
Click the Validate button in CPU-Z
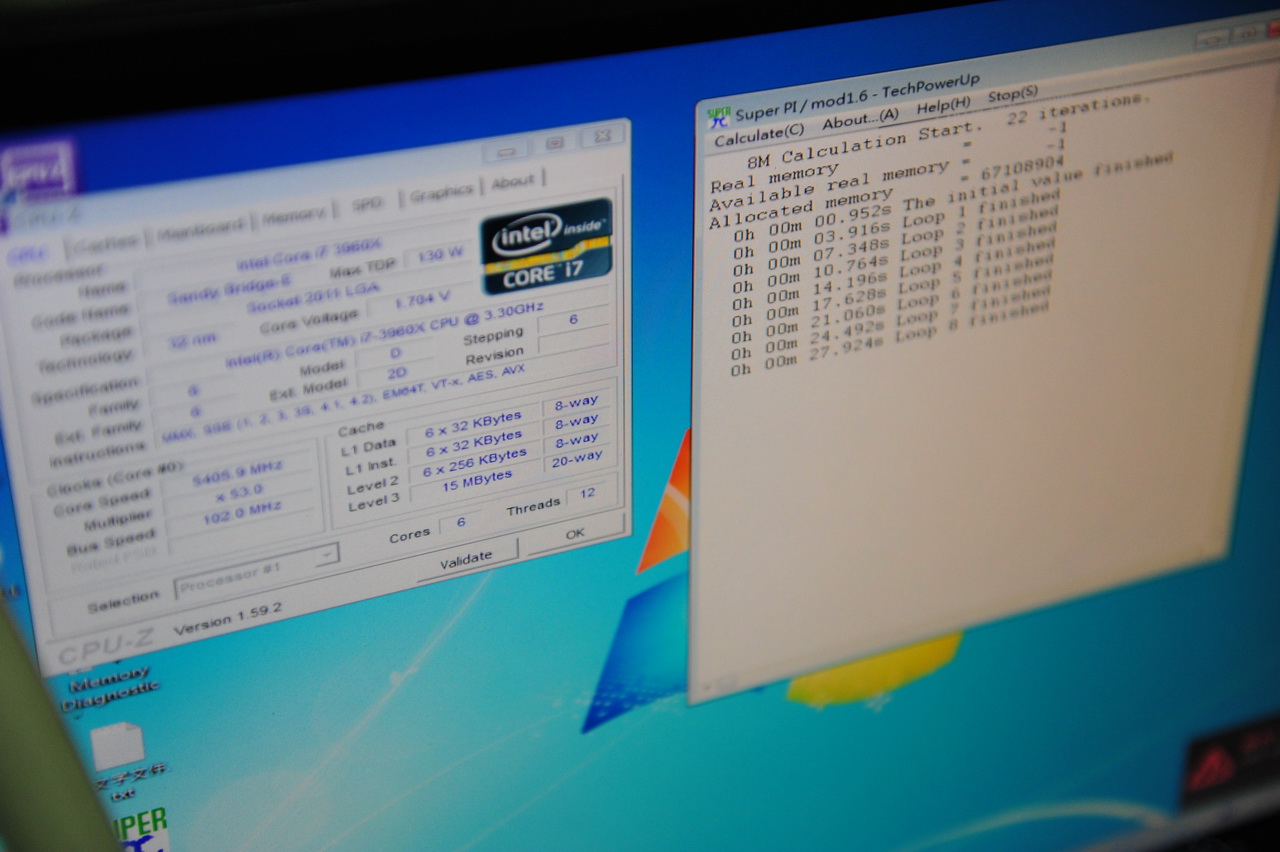(466, 558)
